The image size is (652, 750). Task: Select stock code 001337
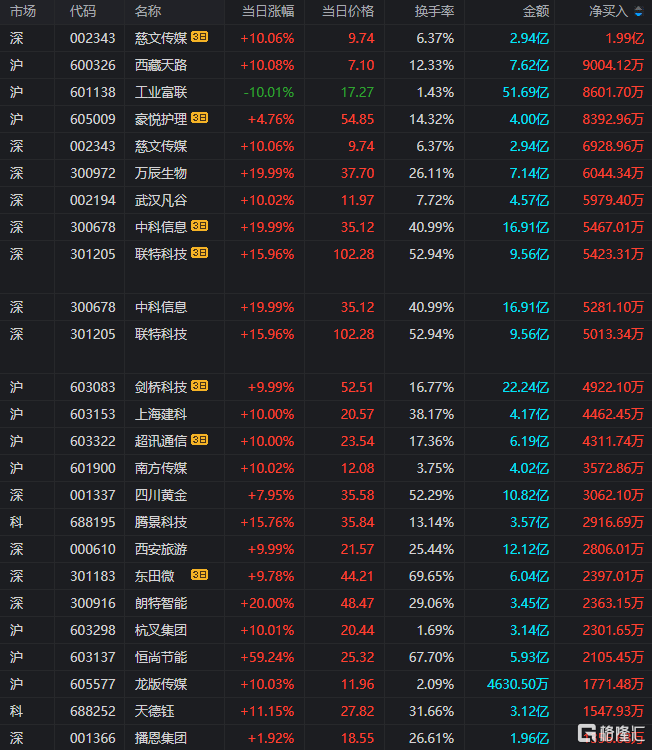pyautogui.click(x=93, y=495)
